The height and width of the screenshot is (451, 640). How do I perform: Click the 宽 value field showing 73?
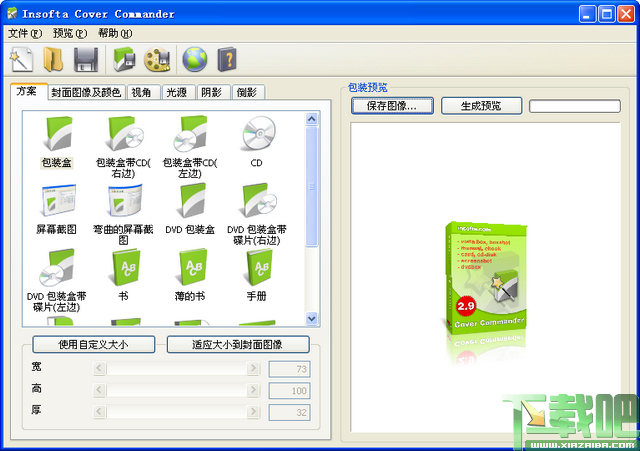pos(289,369)
